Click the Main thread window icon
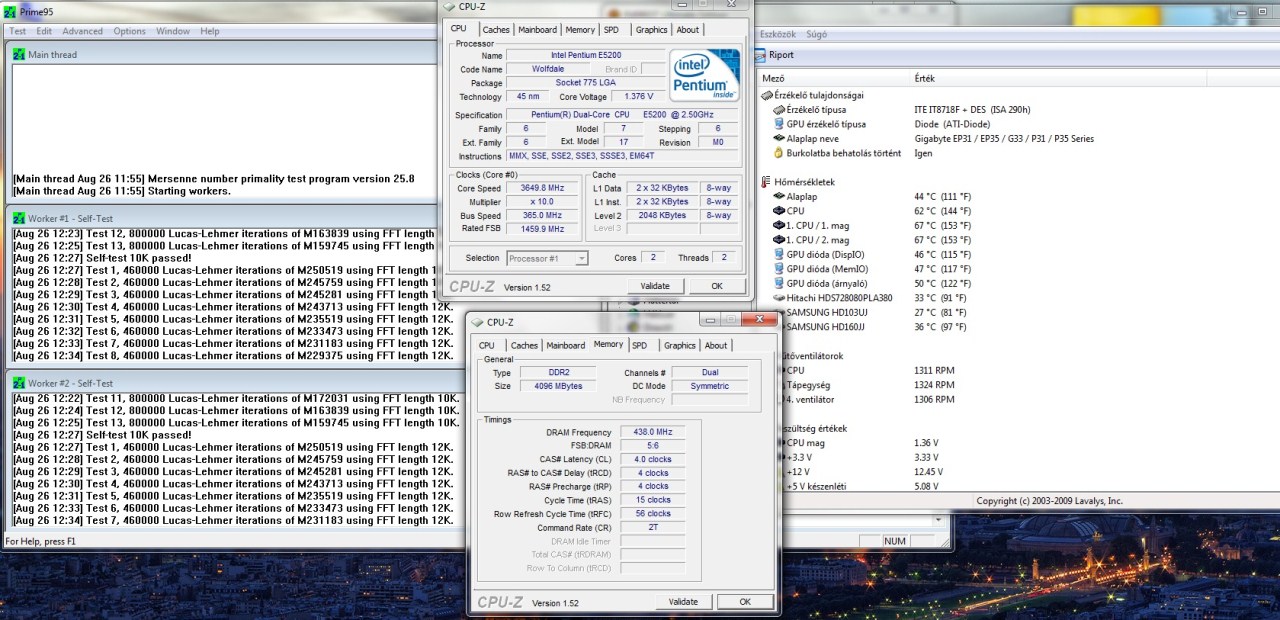 [19, 54]
